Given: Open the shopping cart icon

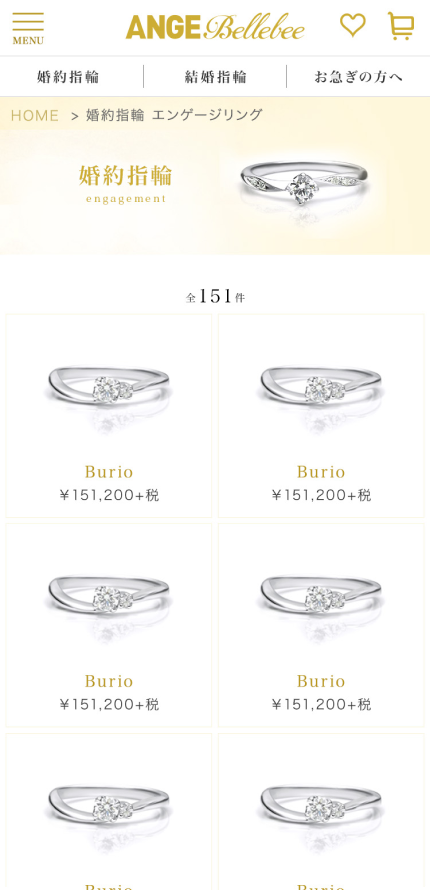Looking at the screenshot, I should tap(401, 26).
